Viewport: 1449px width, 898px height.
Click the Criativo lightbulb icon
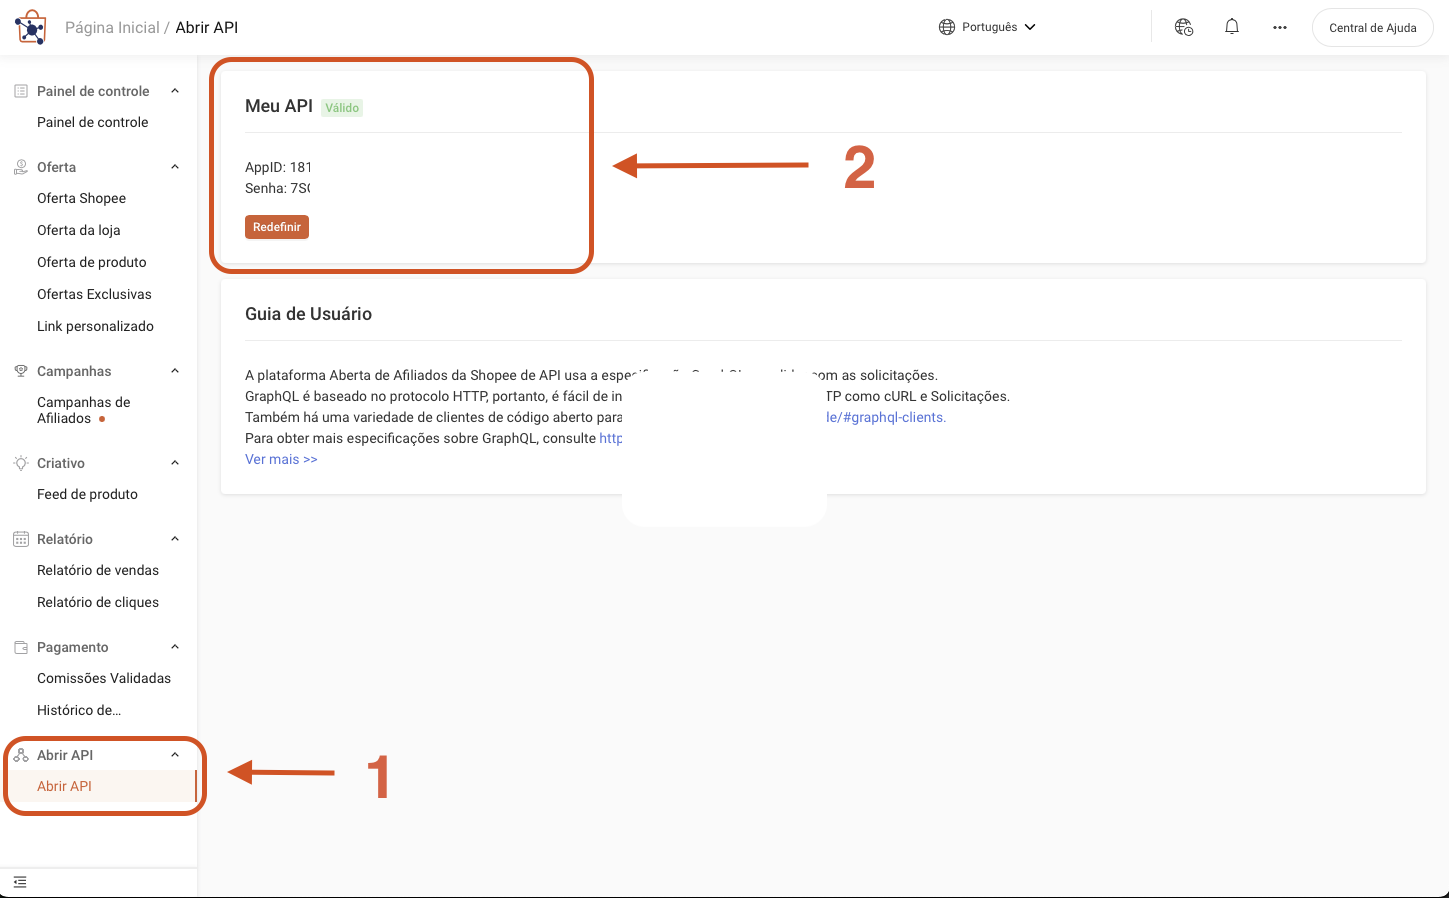pos(21,463)
